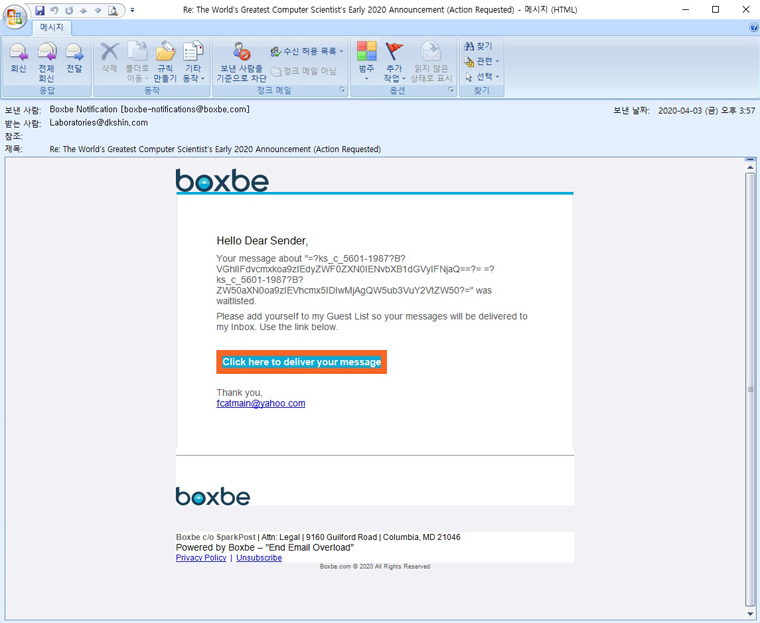The width and height of the screenshot is (760, 623).
Task: Click Reply All (전체 회신) icon
Action: (46, 60)
